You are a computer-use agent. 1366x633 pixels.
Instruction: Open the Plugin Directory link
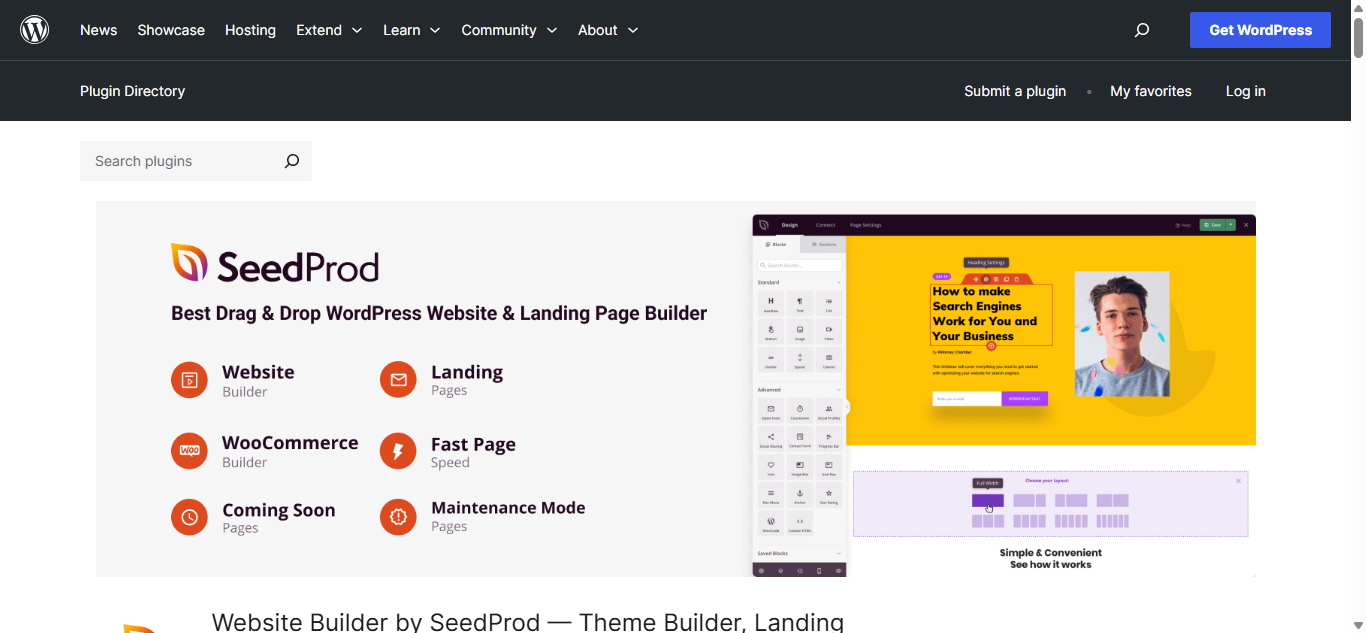[132, 91]
